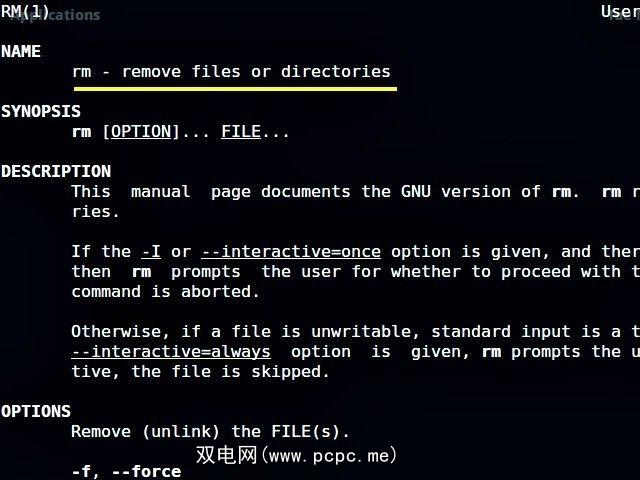Click the bold rm command in synopsis

point(81,131)
